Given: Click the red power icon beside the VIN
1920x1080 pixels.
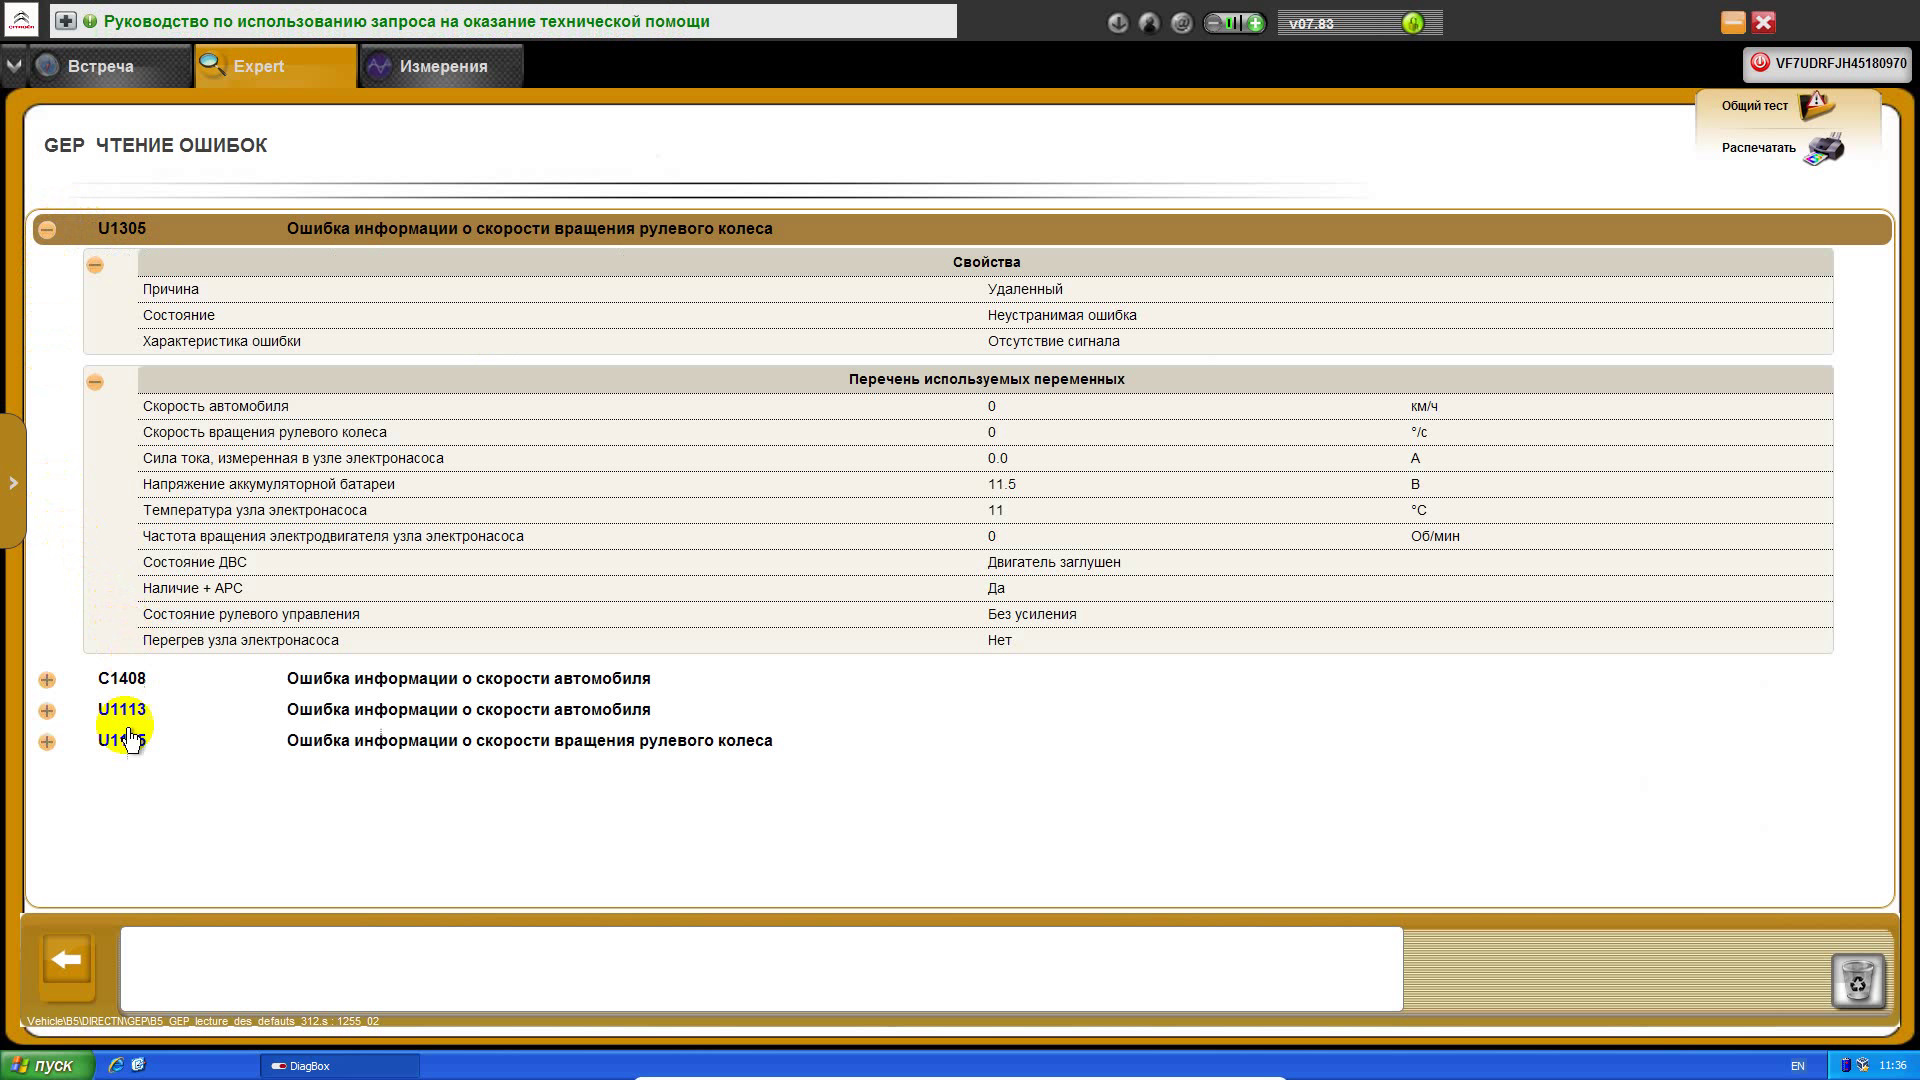Looking at the screenshot, I should (1760, 63).
